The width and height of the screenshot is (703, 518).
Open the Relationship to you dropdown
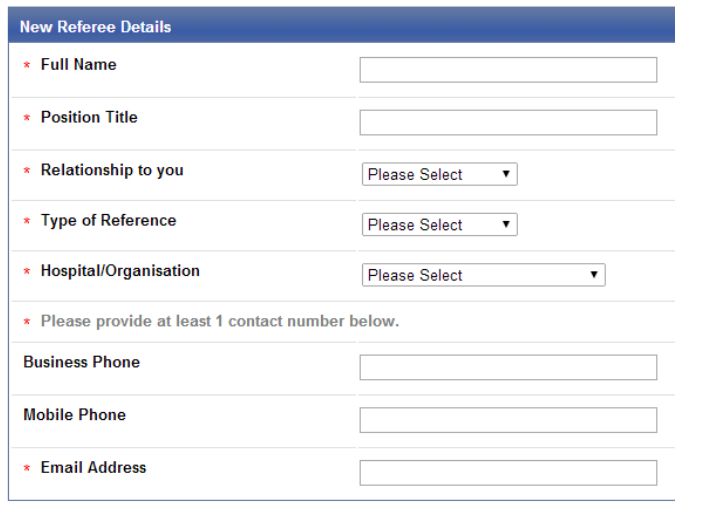tap(439, 174)
